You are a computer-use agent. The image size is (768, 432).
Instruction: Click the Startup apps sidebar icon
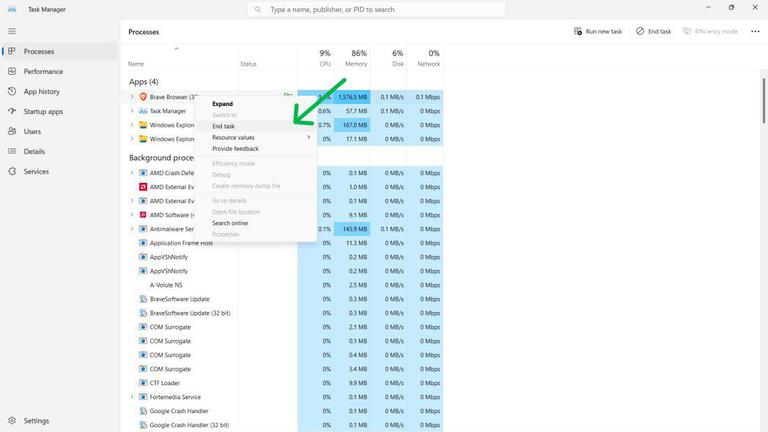[12, 112]
